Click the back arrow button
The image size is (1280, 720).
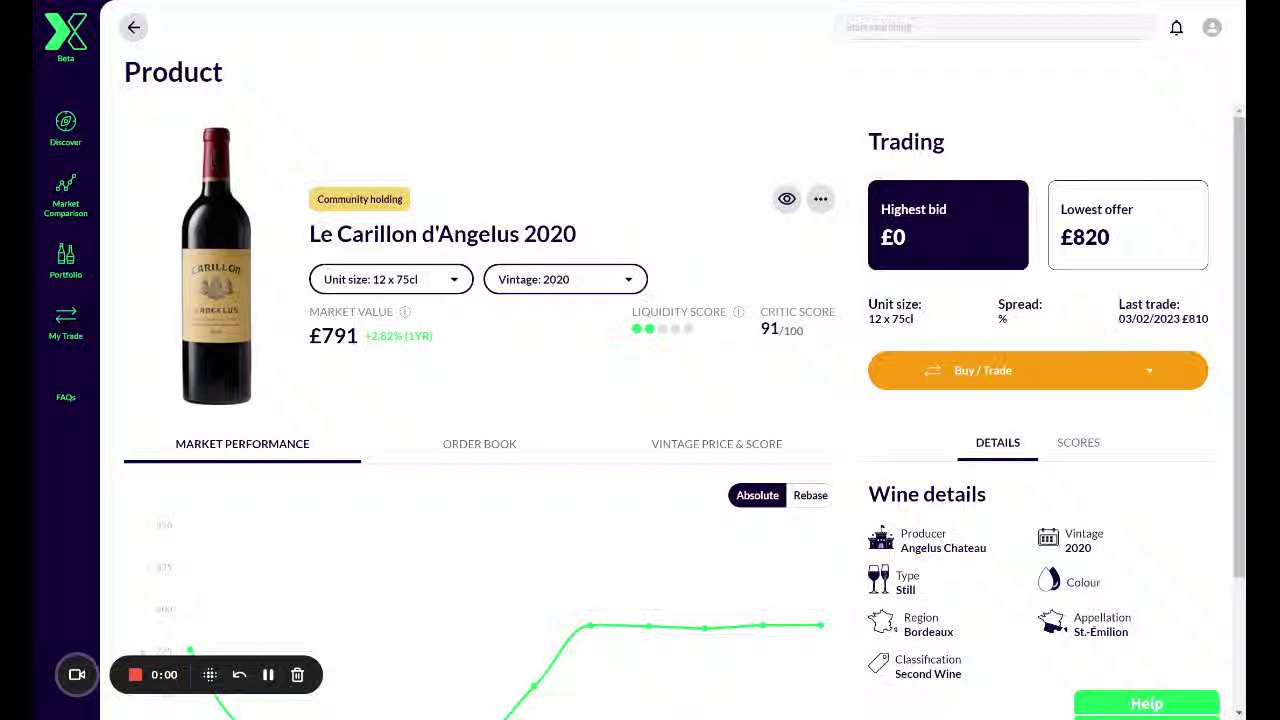(134, 28)
